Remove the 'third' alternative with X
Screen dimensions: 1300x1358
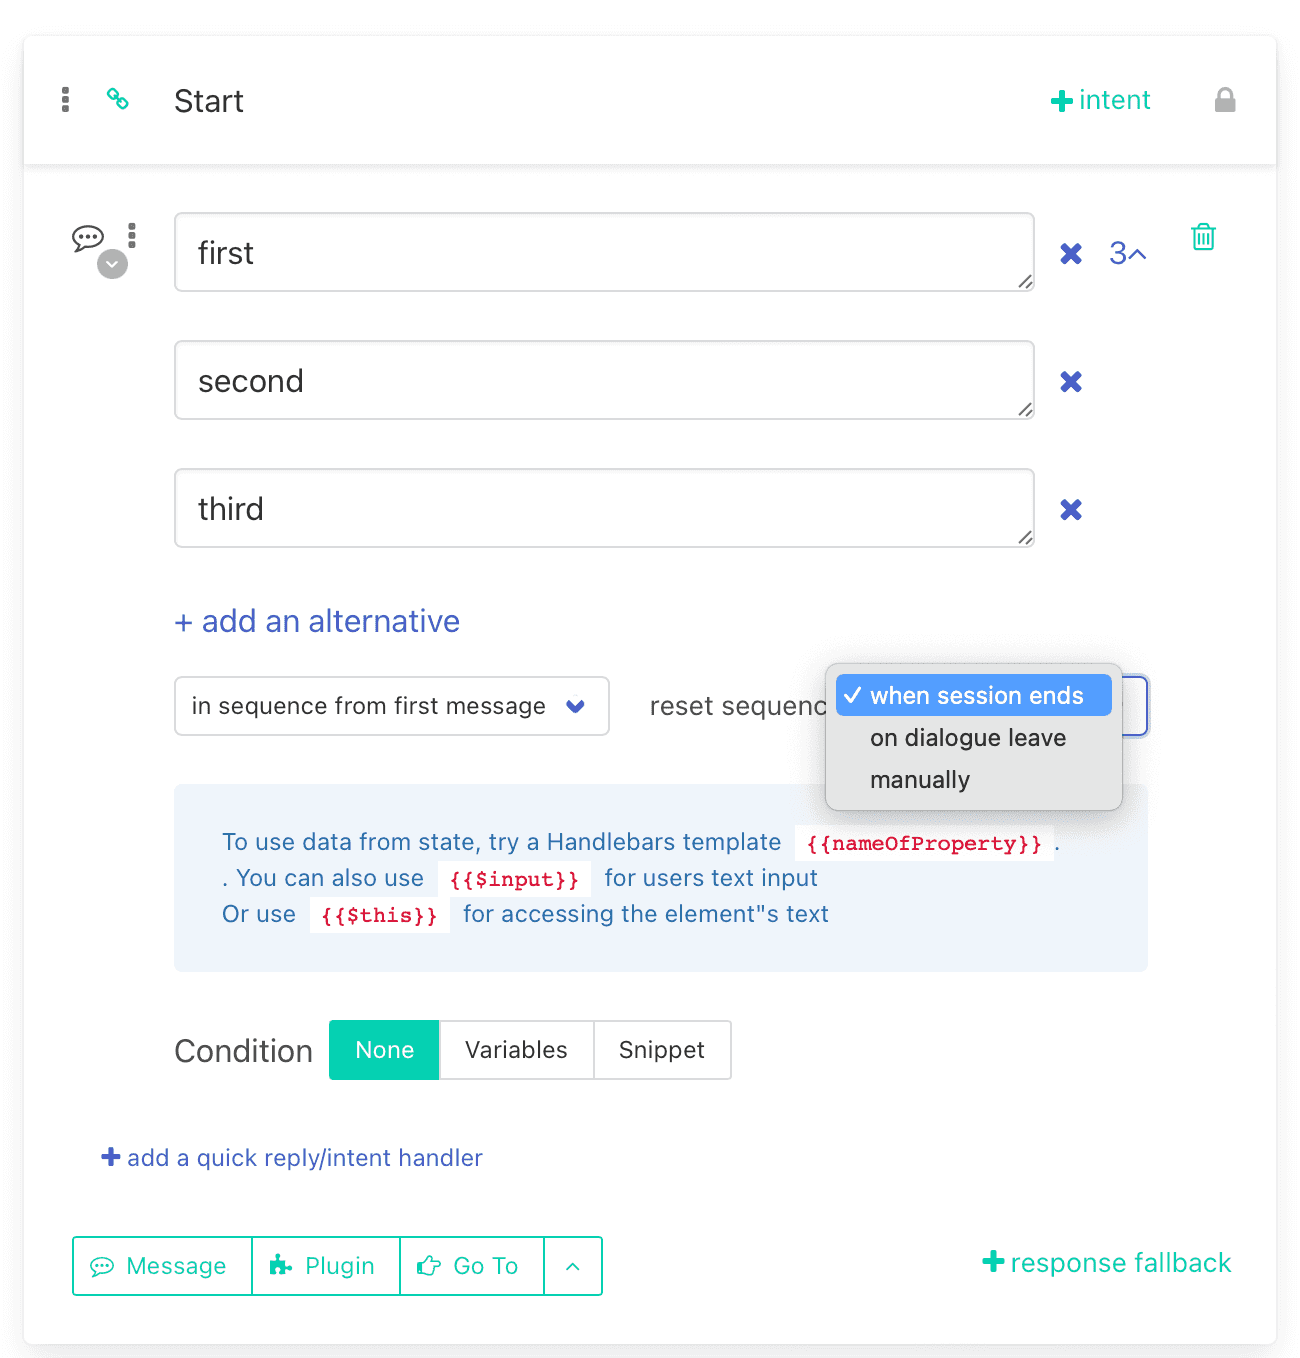point(1071,510)
